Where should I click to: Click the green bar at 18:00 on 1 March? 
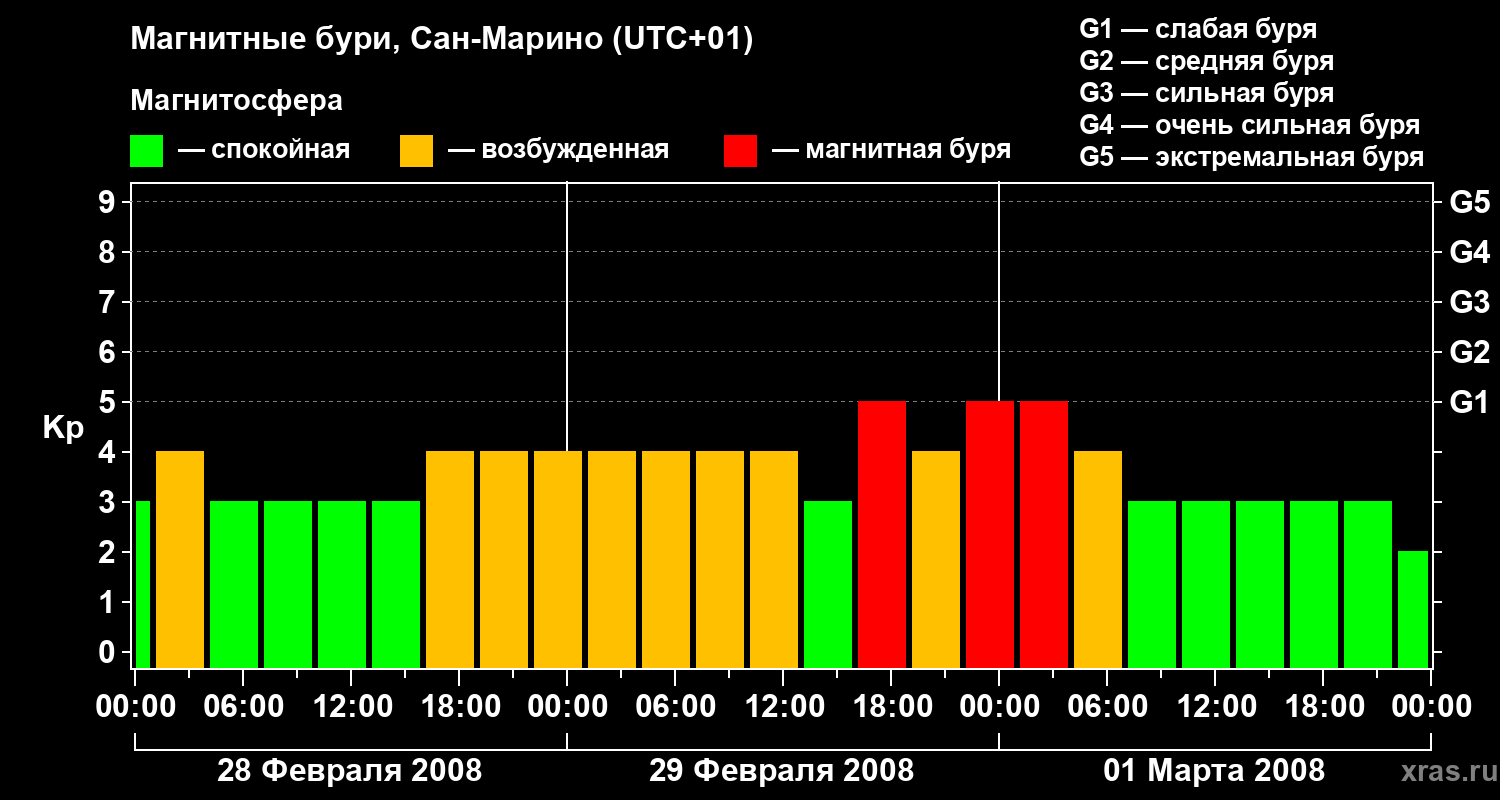pyautogui.click(x=1314, y=585)
